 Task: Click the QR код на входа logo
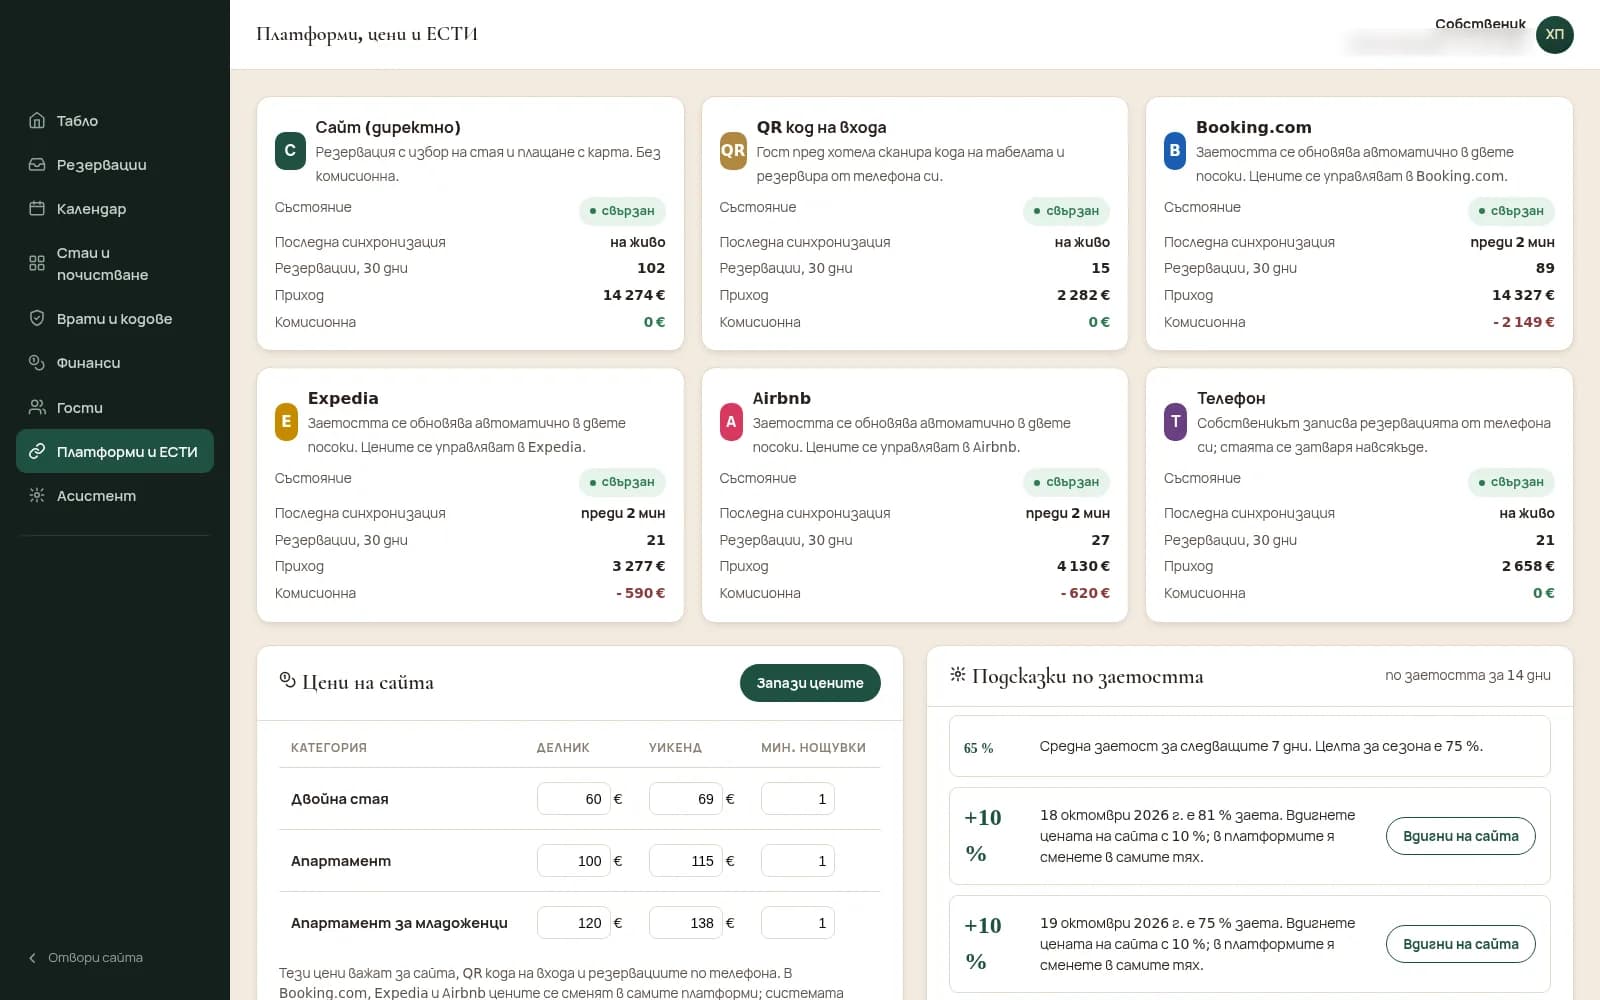coord(733,151)
